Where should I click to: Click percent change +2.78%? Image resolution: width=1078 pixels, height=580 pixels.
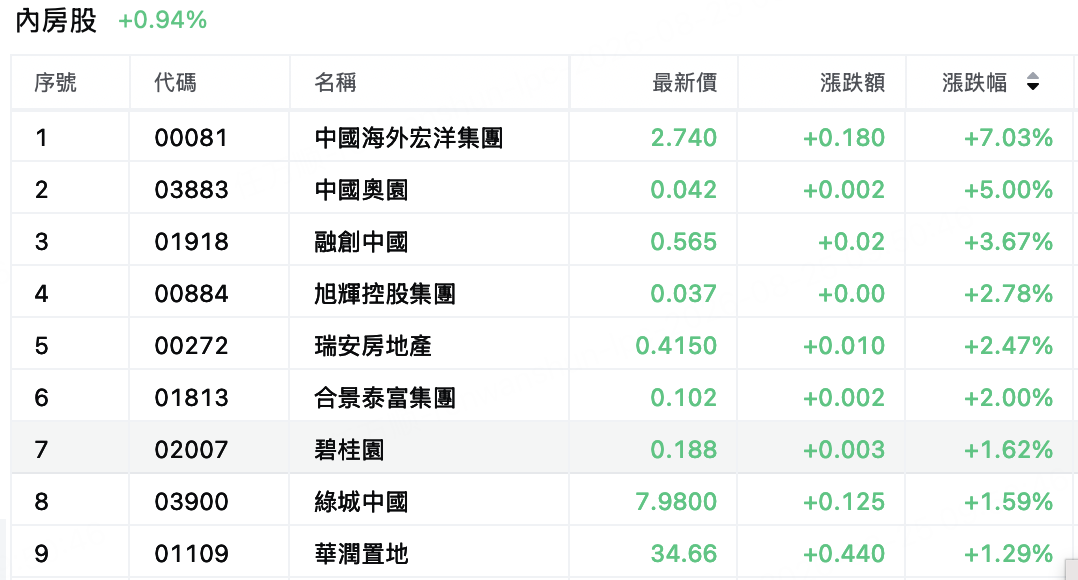[1009, 294]
